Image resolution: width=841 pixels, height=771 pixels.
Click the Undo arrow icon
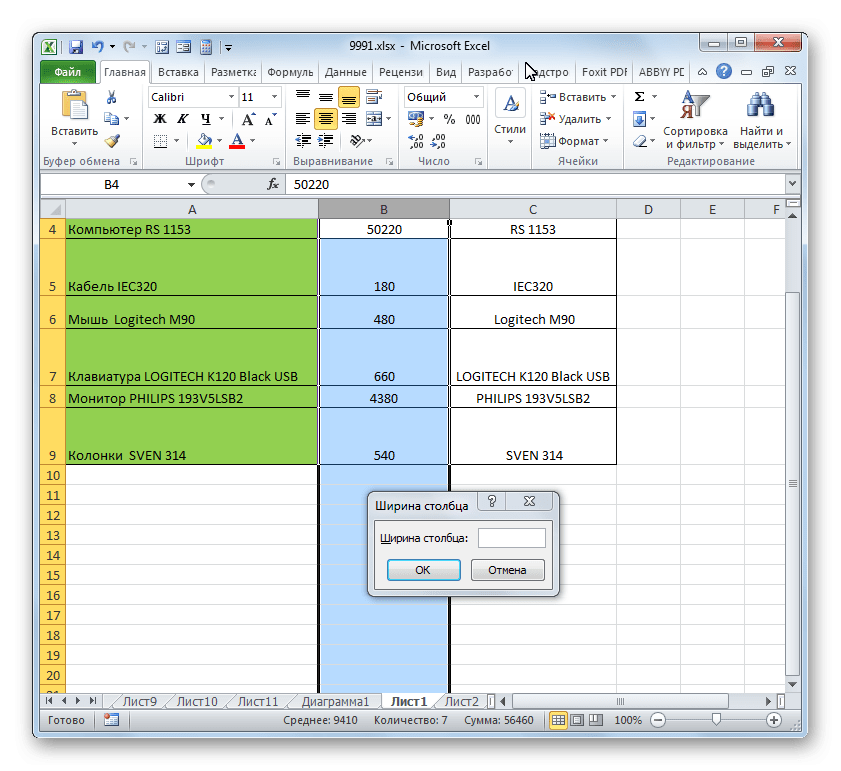[97, 47]
